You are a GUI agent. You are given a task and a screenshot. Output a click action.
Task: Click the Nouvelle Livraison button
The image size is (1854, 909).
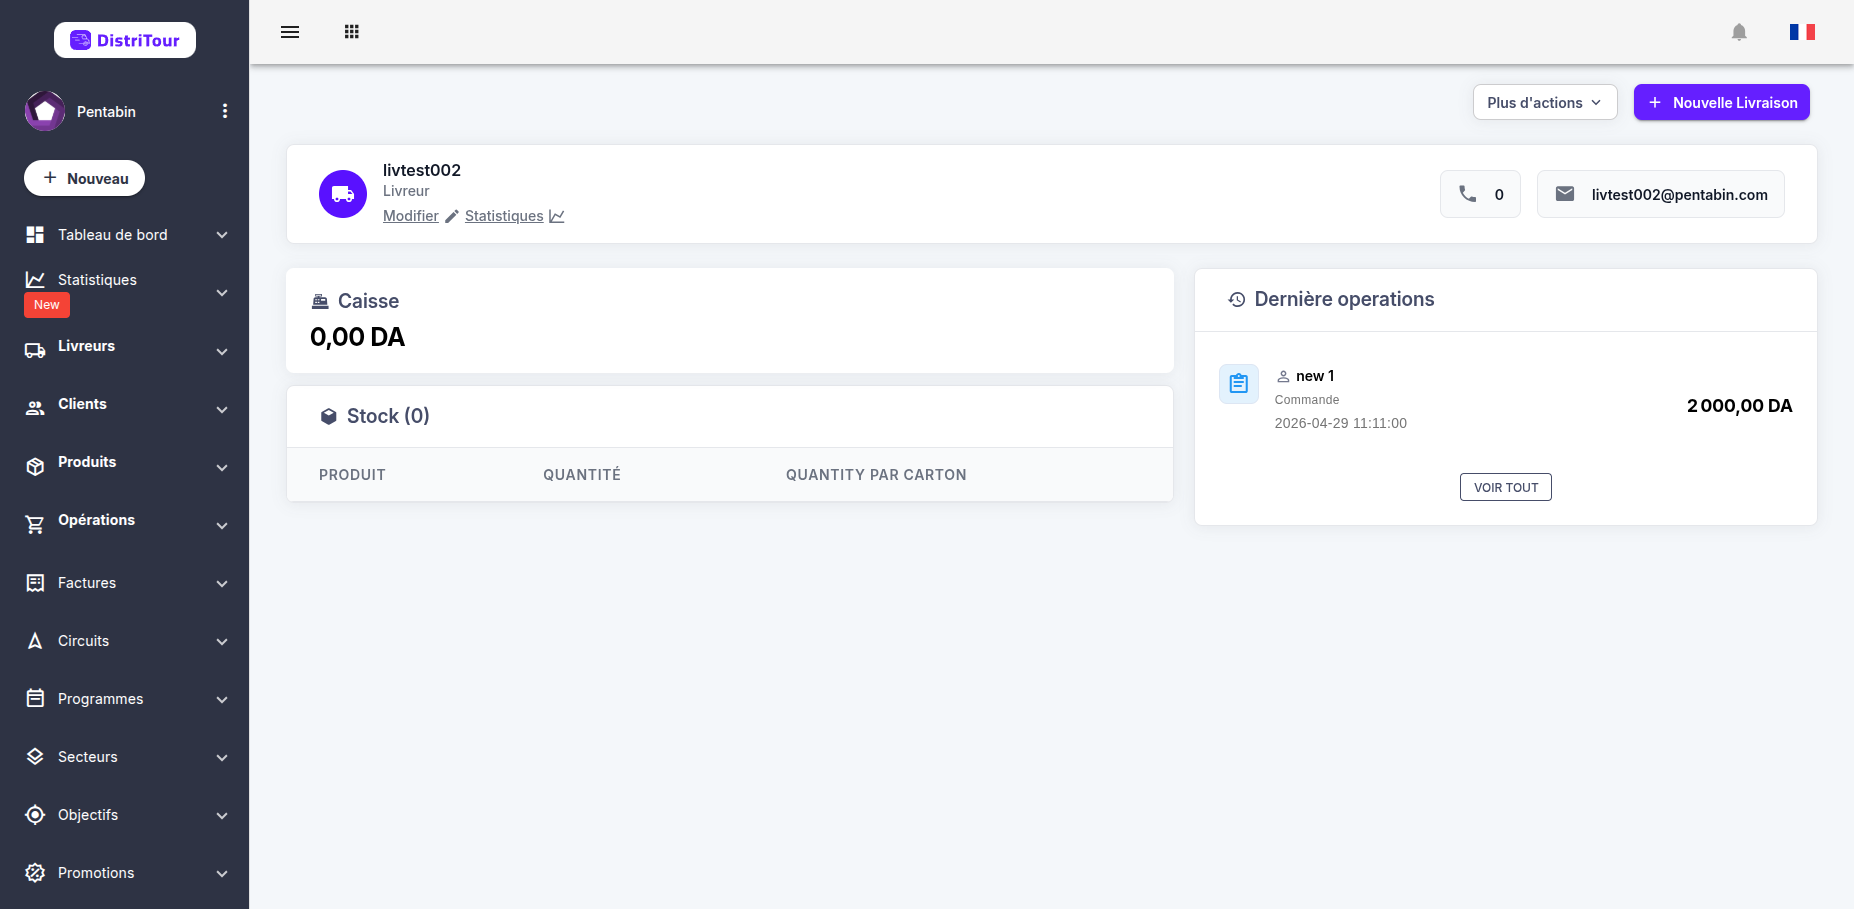(x=1722, y=102)
